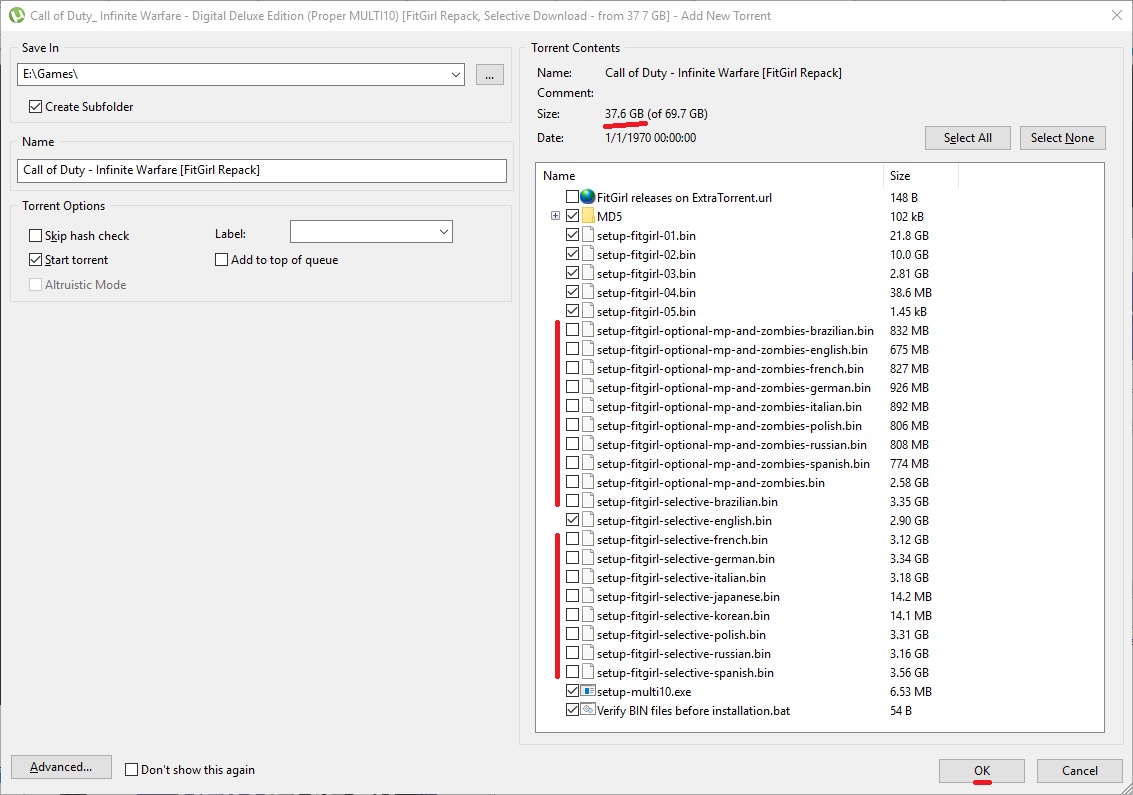
Task: Select the optional-mp-and-zombies-italian.bin file name
Action: click(729, 406)
